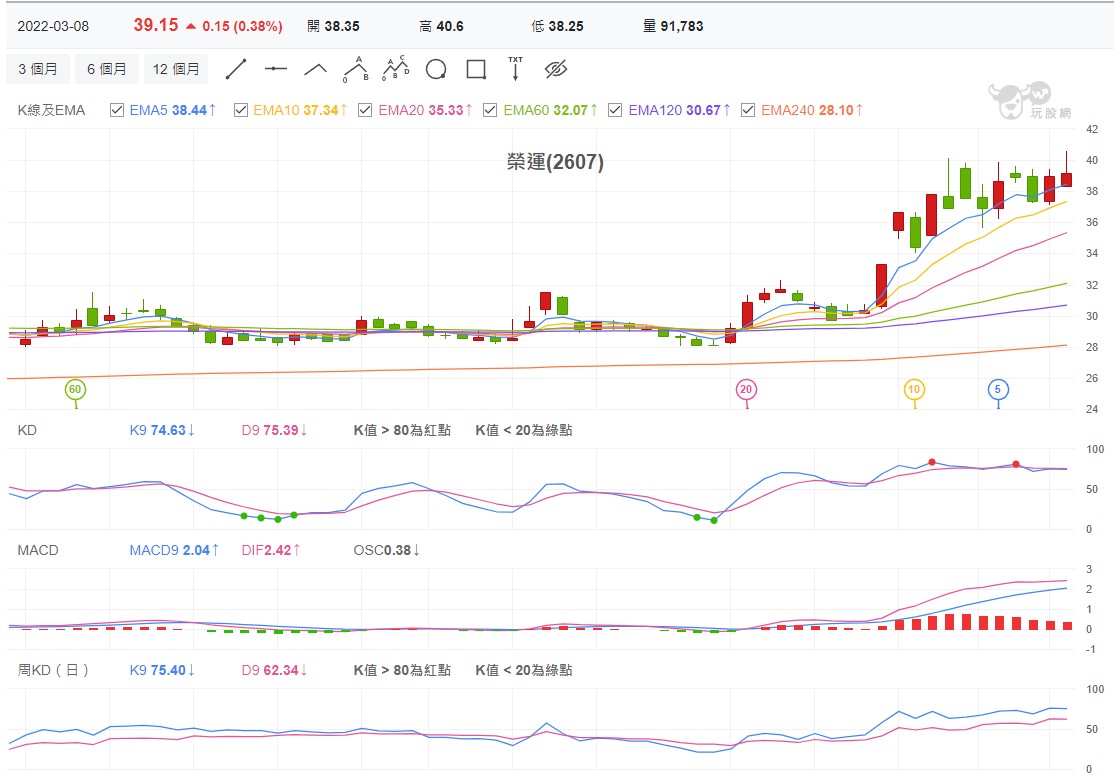The height and width of the screenshot is (776, 1116).
Task: Select the circle drawing tool
Action: (x=436, y=69)
